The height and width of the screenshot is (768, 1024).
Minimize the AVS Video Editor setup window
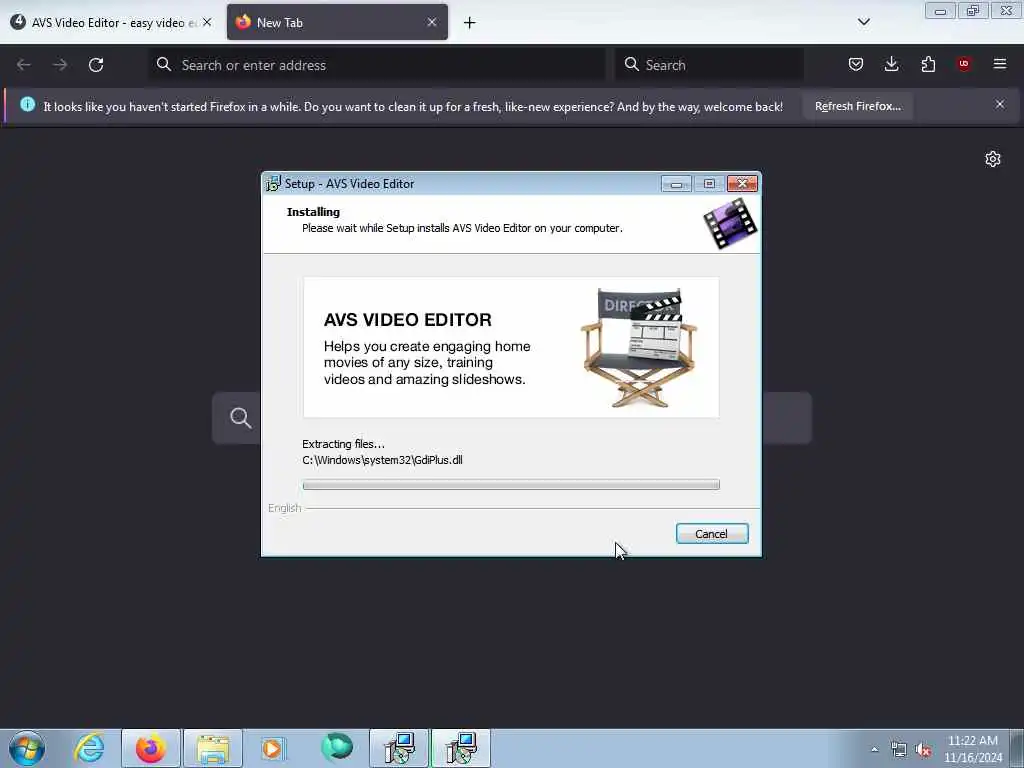pos(676,184)
